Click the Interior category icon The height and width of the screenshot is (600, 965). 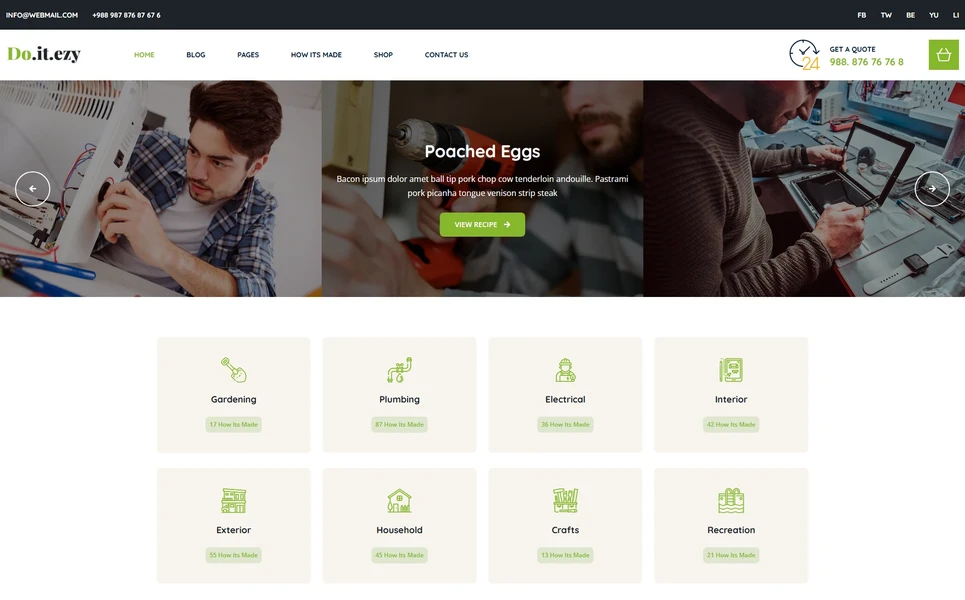click(731, 368)
